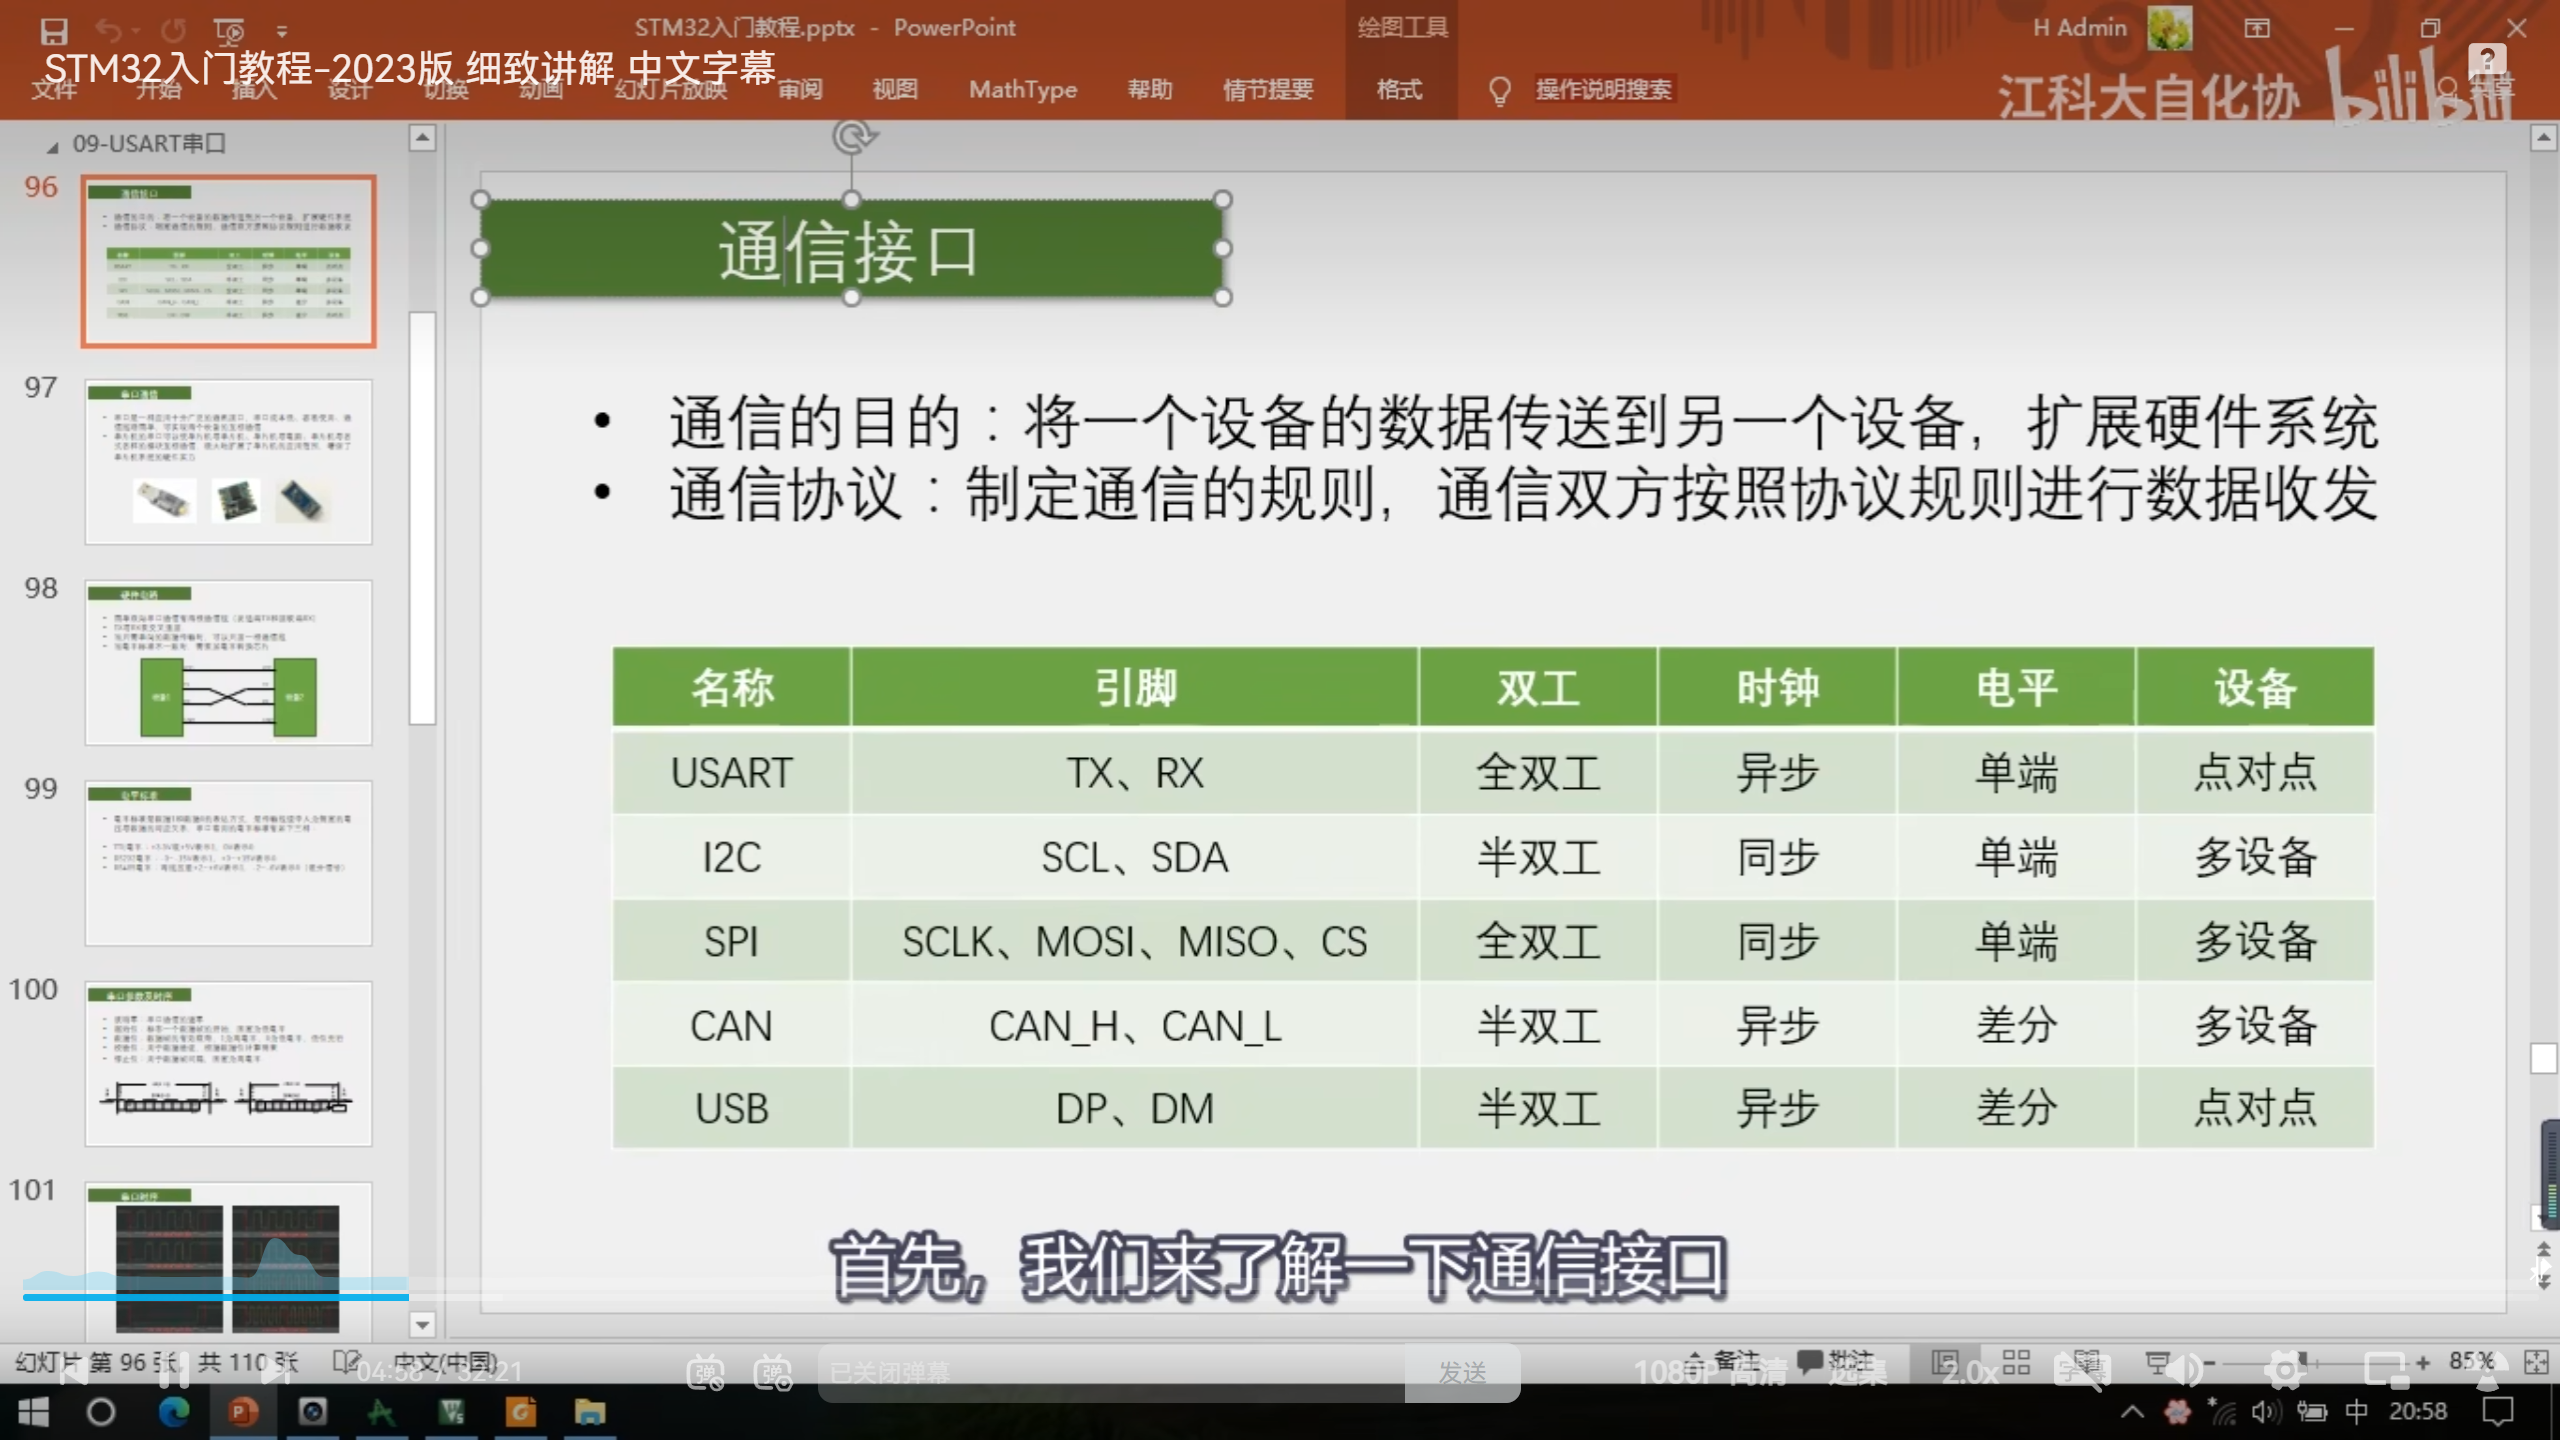Click the rotation handle above title box
Viewport: 2560px width, 1440px height.
pos(852,137)
